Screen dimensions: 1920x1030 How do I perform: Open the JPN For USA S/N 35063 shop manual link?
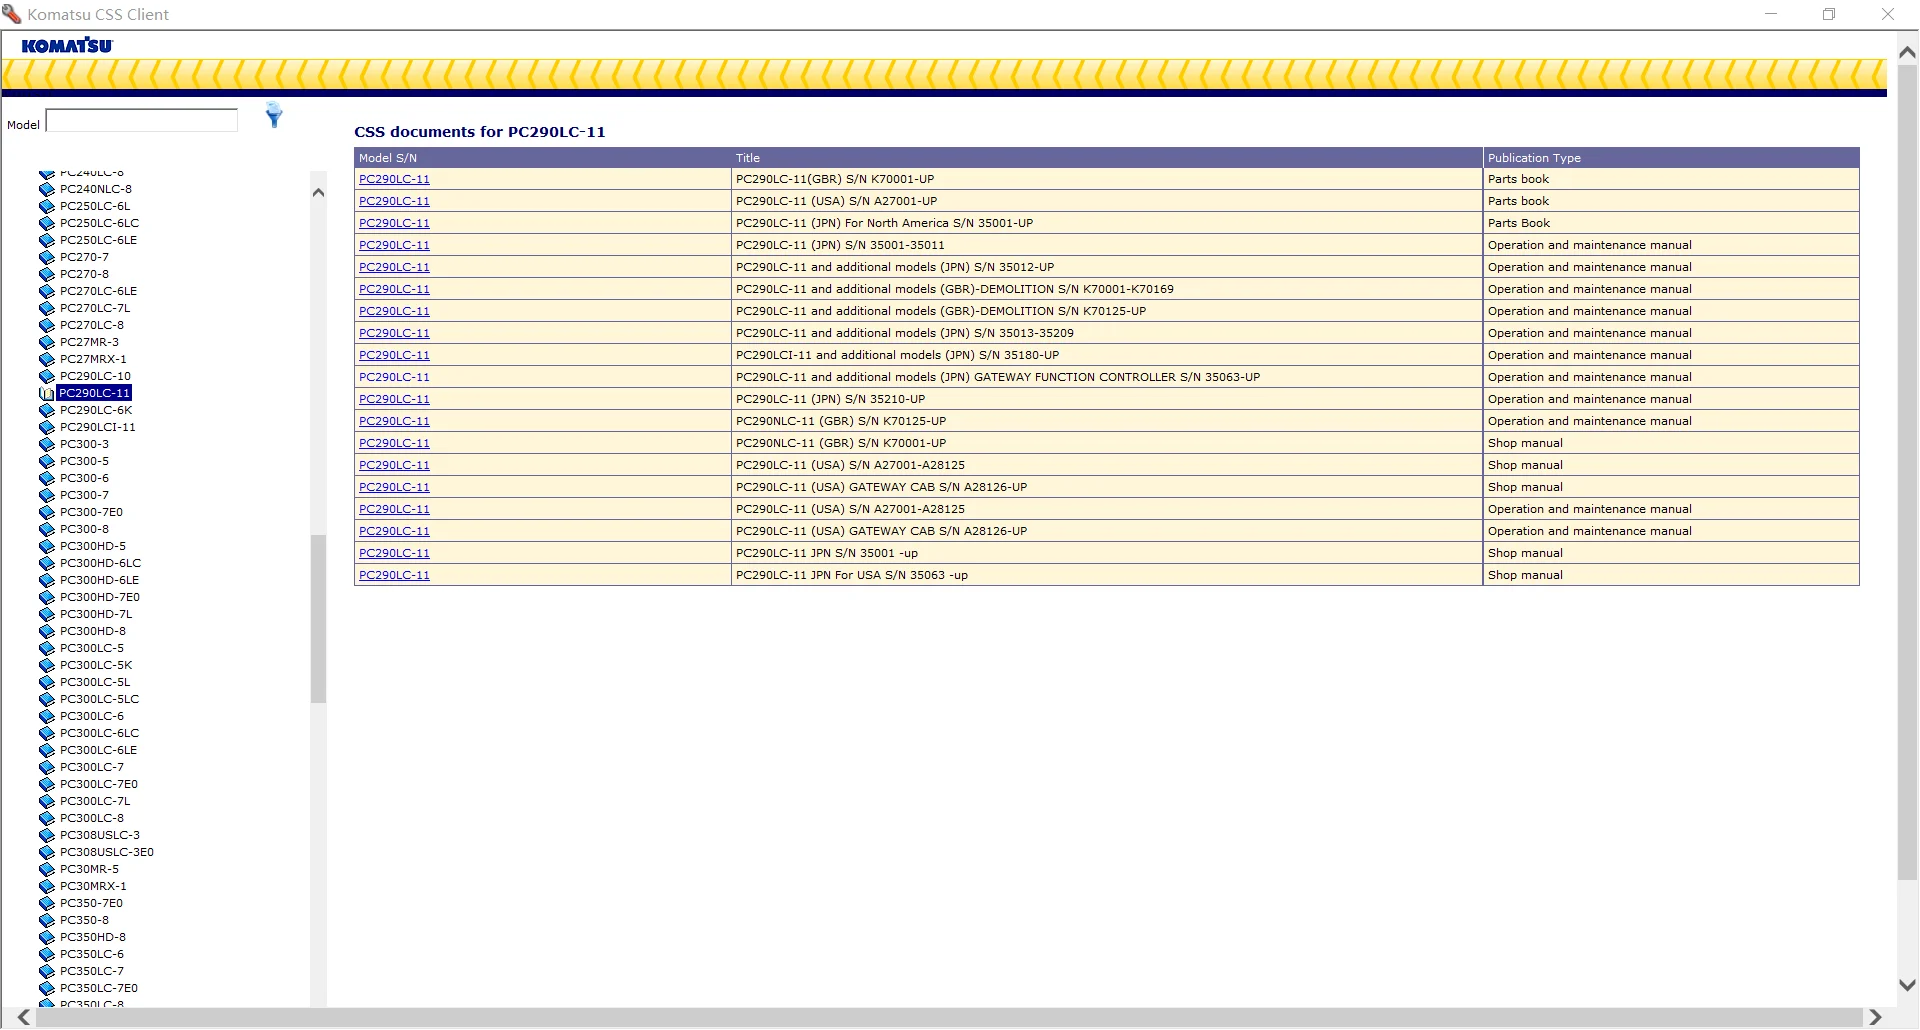[394, 575]
